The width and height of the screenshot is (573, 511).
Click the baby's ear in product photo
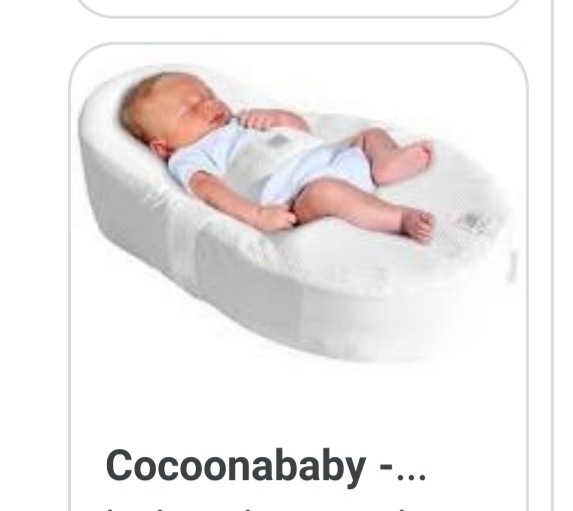160,149
